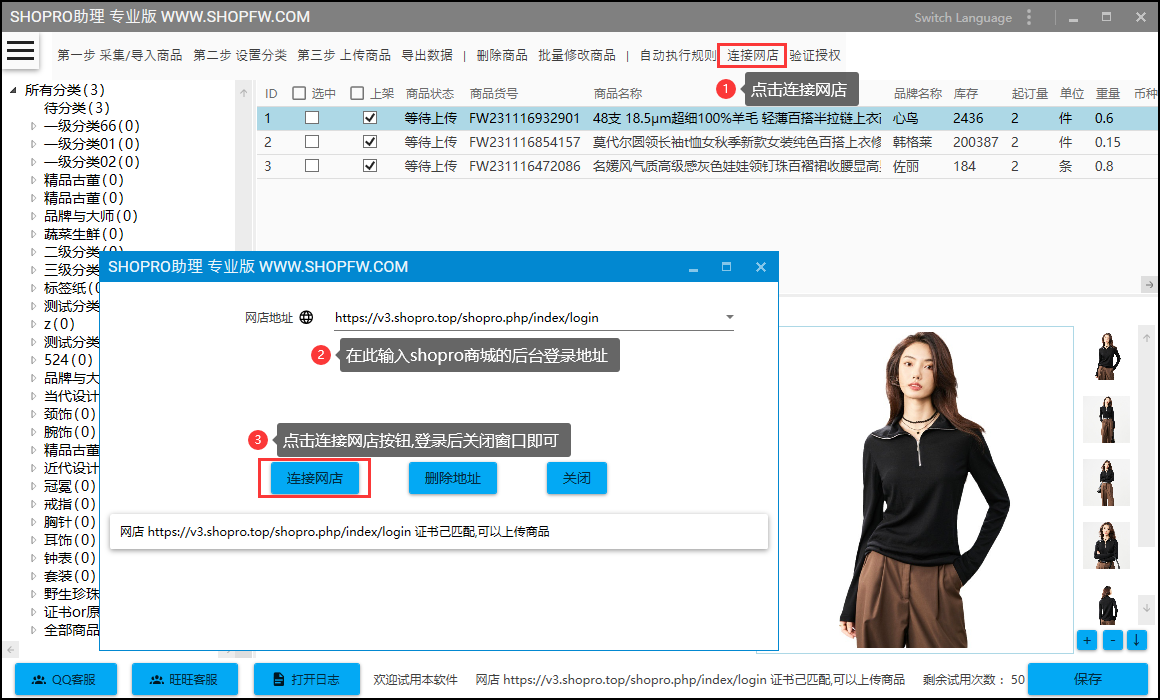1160x700 pixels.
Task: Select the top product thumbnail on the right
Action: pyautogui.click(x=1106, y=360)
